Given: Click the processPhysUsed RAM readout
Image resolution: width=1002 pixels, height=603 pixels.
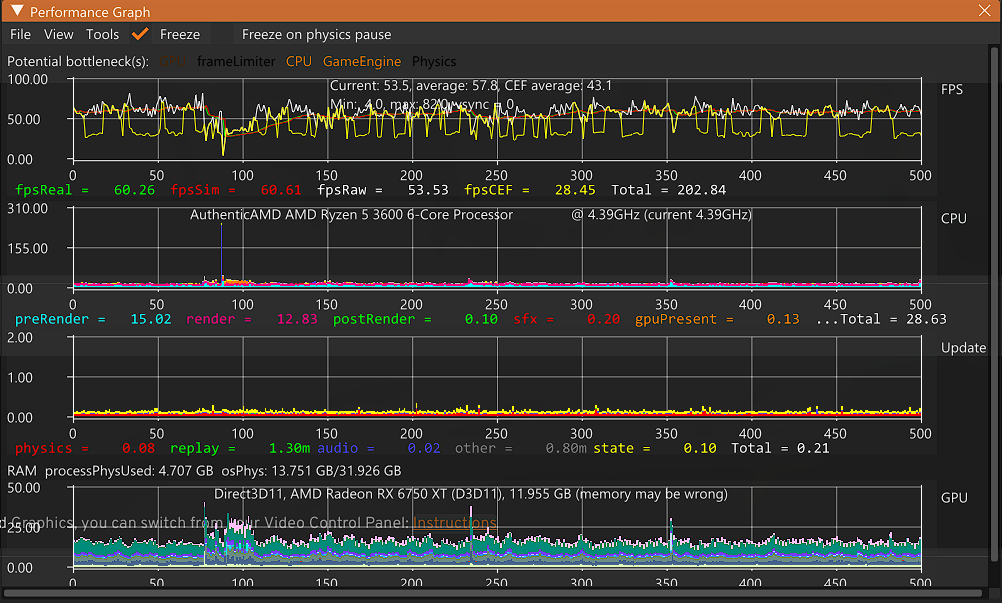Looking at the screenshot, I should click(x=129, y=471).
